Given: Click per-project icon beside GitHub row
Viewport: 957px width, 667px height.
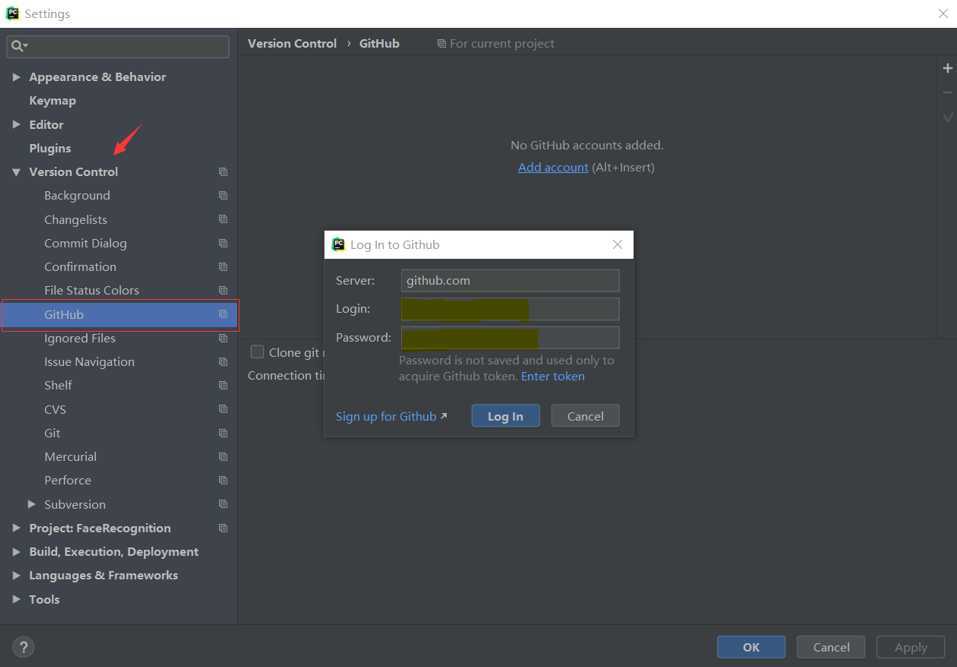Looking at the screenshot, I should pyautogui.click(x=223, y=314).
